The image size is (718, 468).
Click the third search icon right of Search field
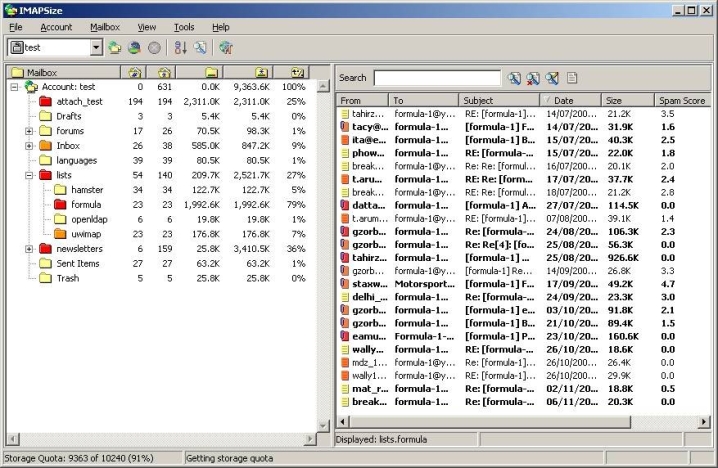[x=552, y=77]
